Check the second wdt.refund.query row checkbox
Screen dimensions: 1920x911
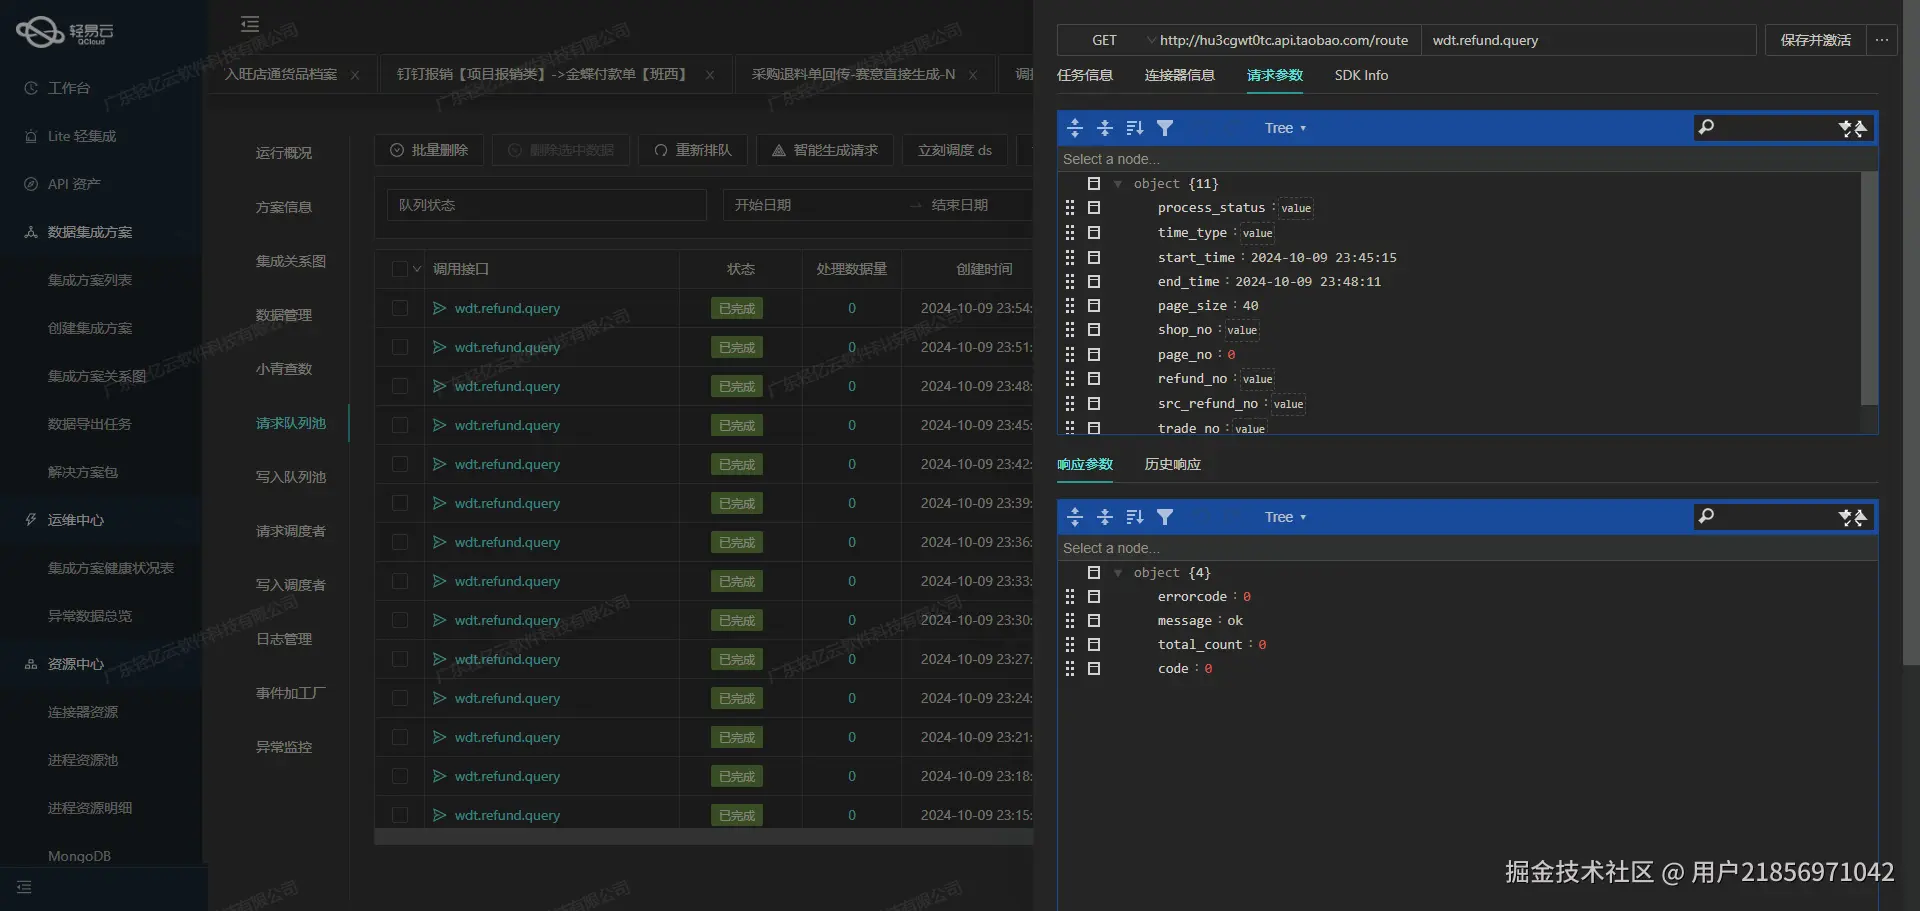click(400, 347)
